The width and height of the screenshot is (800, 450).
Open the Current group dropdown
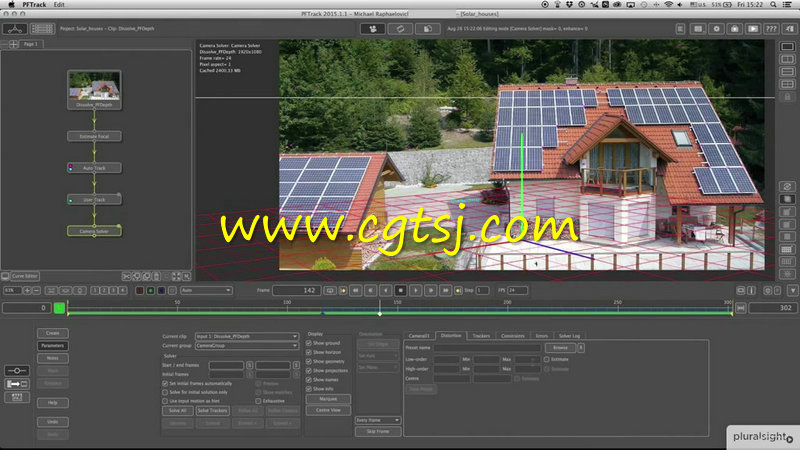coord(247,346)
